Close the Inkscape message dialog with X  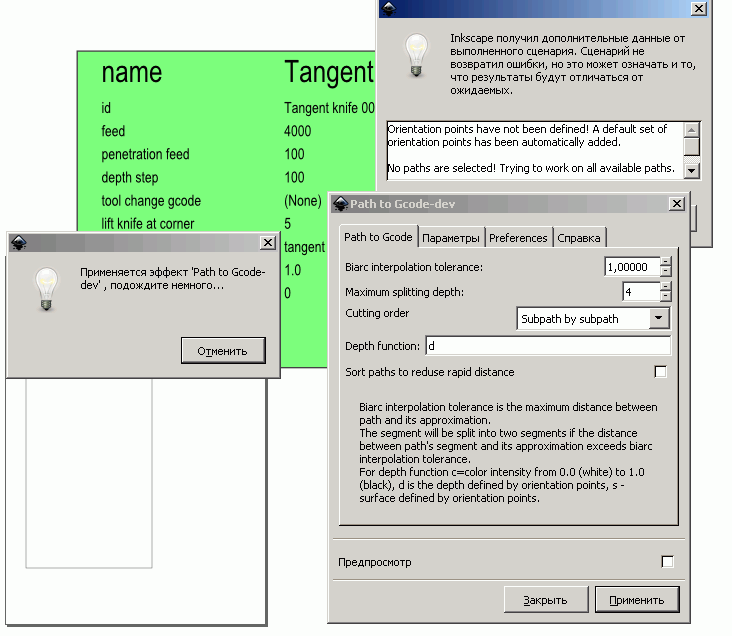pyautogui.click(x=698, y=8)
